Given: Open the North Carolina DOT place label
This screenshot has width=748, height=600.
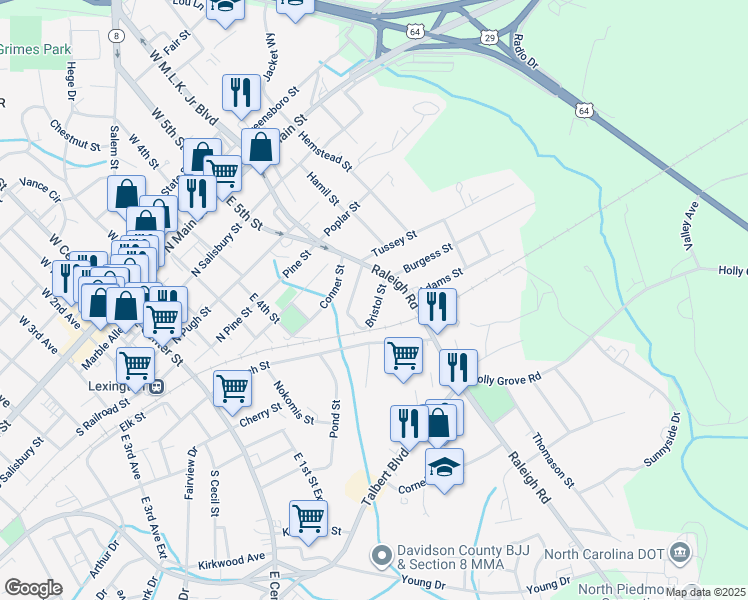Looking at the screenshot, I should pos(604,555).
